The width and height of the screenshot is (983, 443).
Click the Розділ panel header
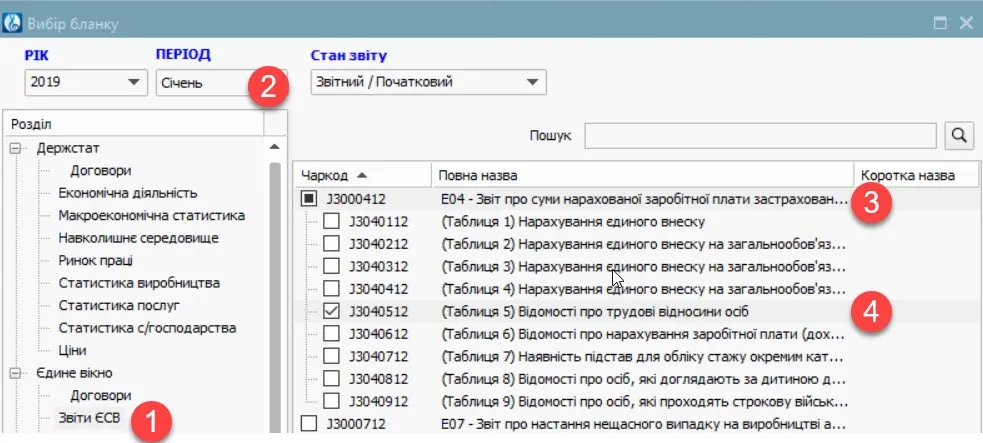click(x=134, y=123)
